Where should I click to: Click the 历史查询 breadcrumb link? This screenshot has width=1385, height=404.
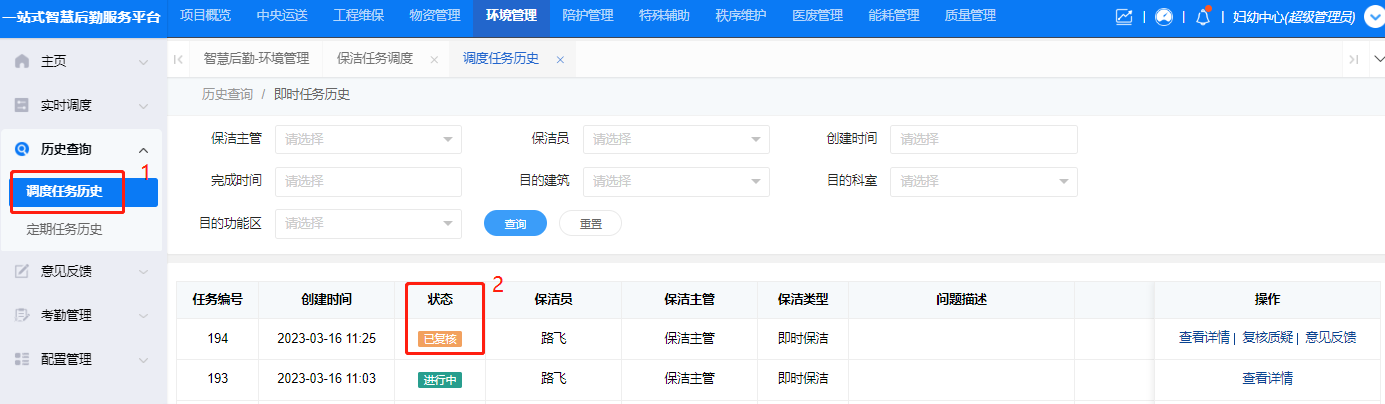[227, 95]
